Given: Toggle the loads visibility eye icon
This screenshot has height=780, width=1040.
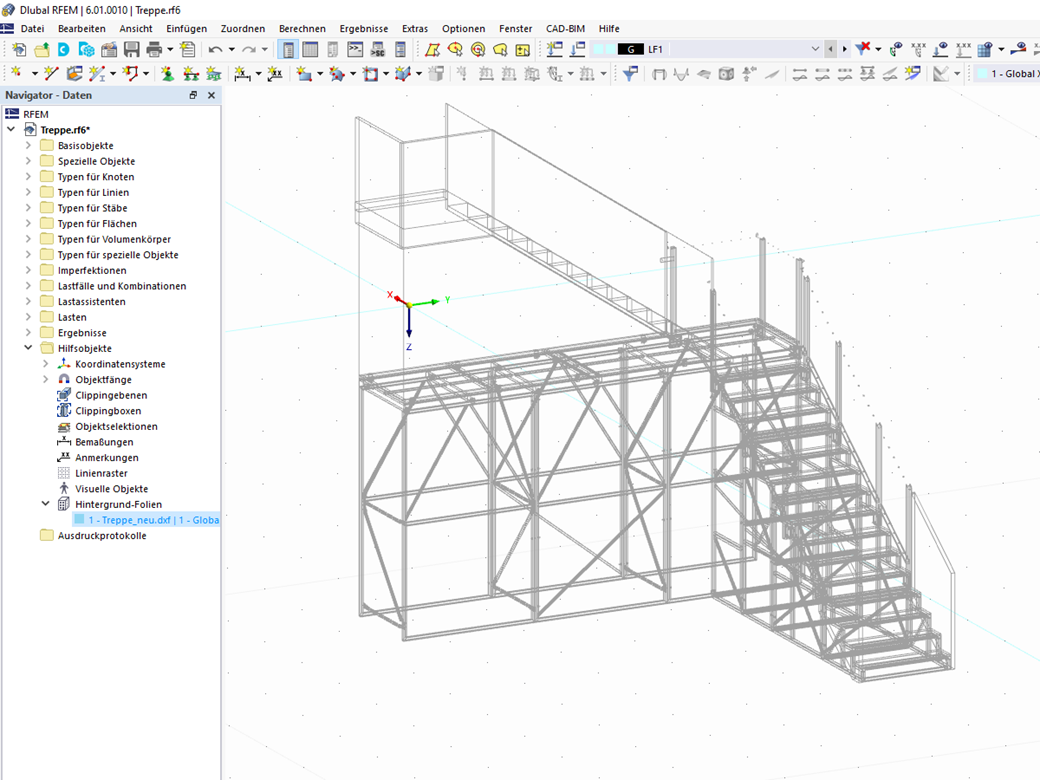Looking at the screenshot, I should (941, 49).
